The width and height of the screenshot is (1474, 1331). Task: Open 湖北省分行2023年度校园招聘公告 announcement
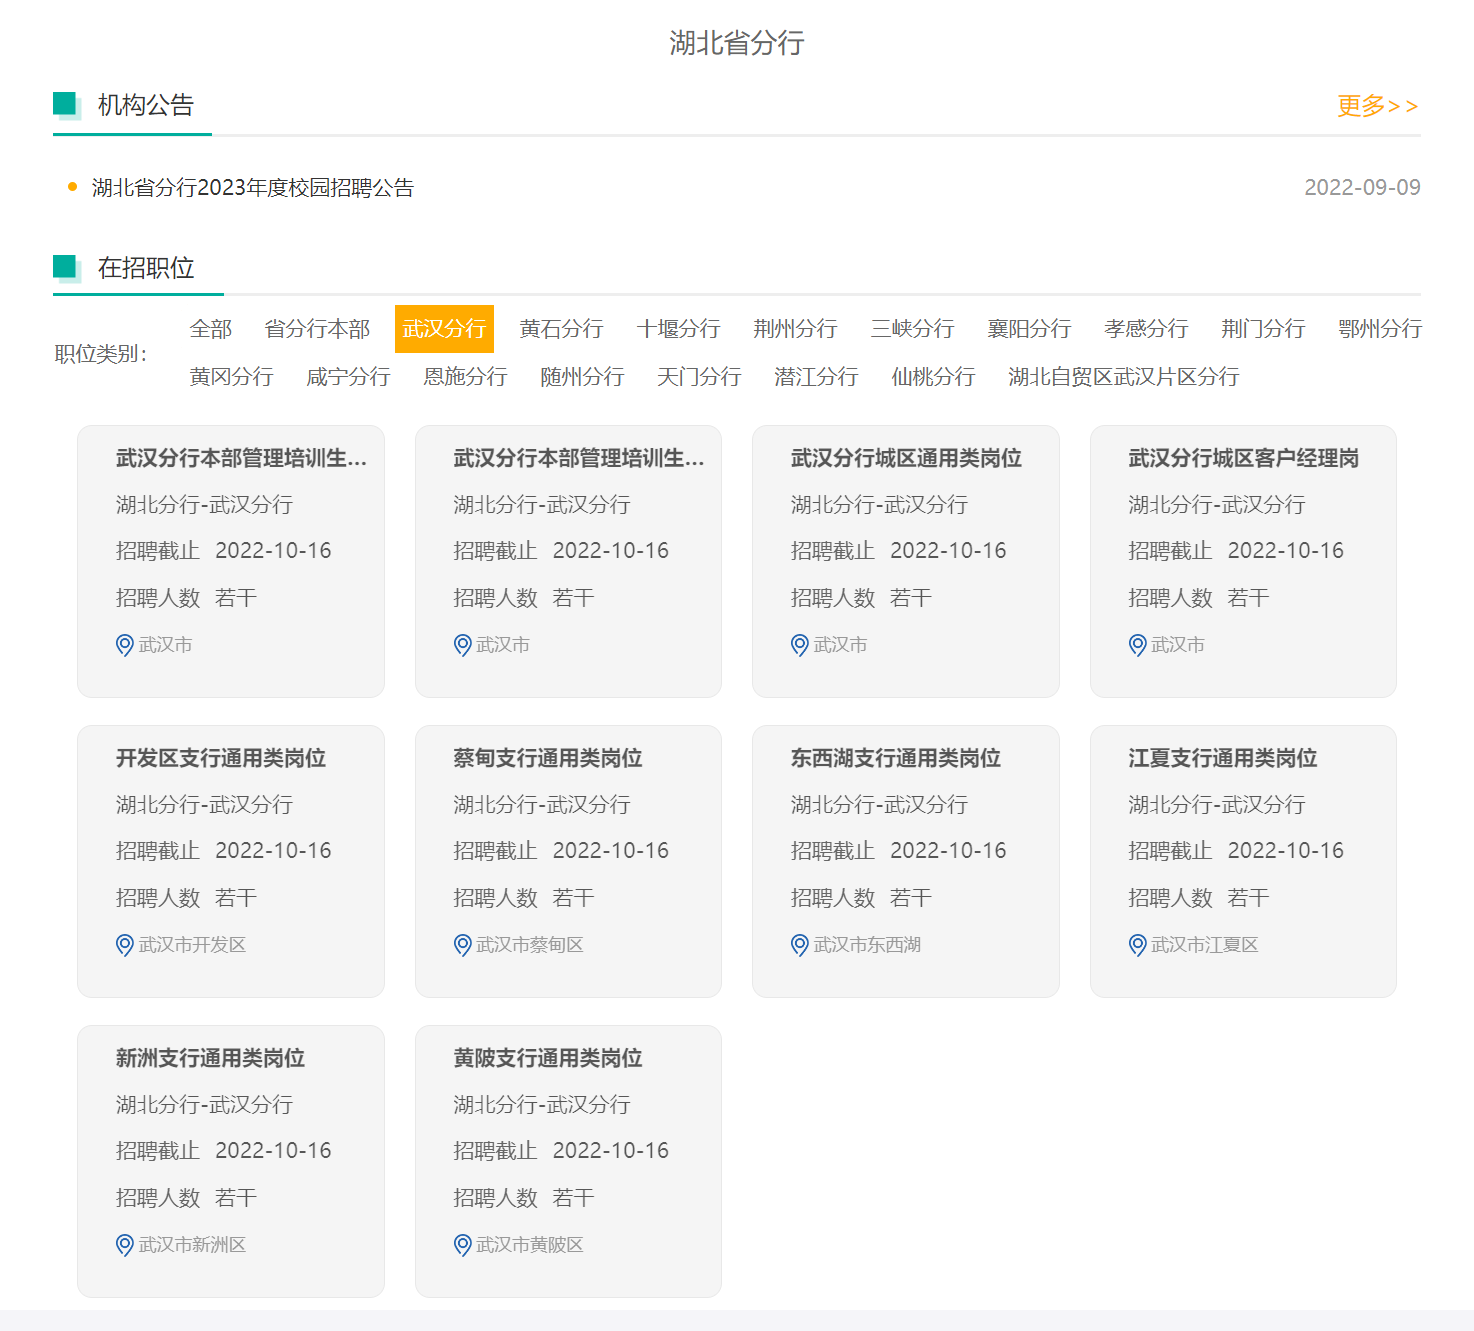tap(253, 188)
